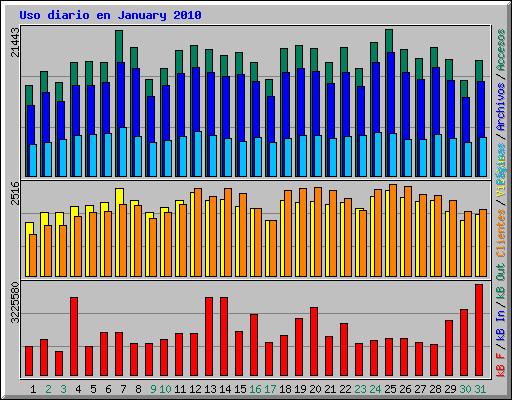Click the light-blue pages bar for day 1

pyautogui.click(x=33, y=160)
